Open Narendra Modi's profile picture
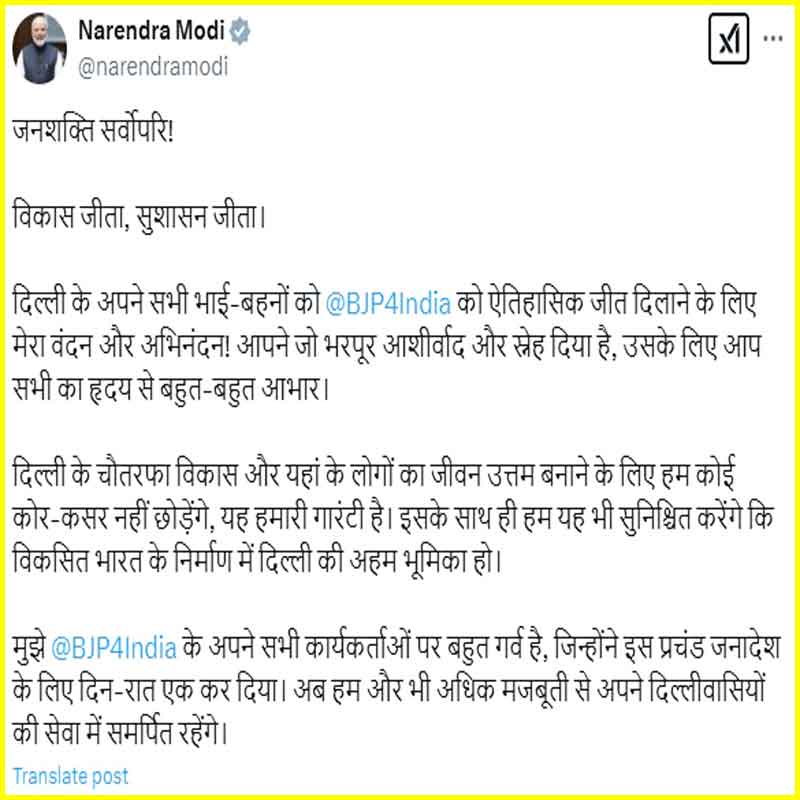This screenshot has width=800, height=800. coord(39,48)
